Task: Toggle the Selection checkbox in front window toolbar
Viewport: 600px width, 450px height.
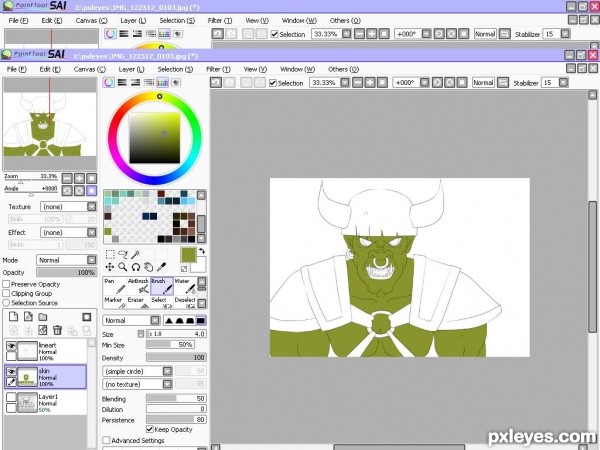Action: (x=273, y=83)
